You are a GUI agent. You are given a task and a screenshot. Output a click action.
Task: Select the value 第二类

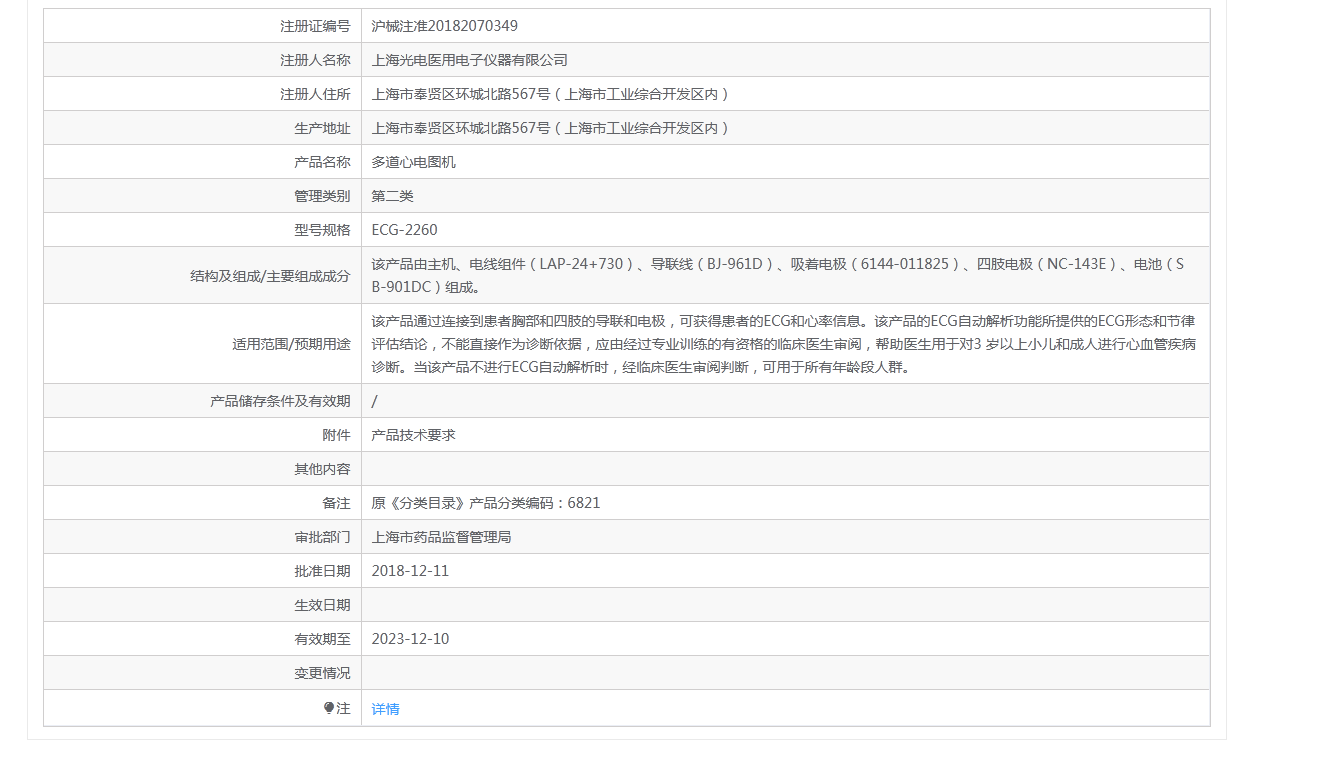pos(392,196)
